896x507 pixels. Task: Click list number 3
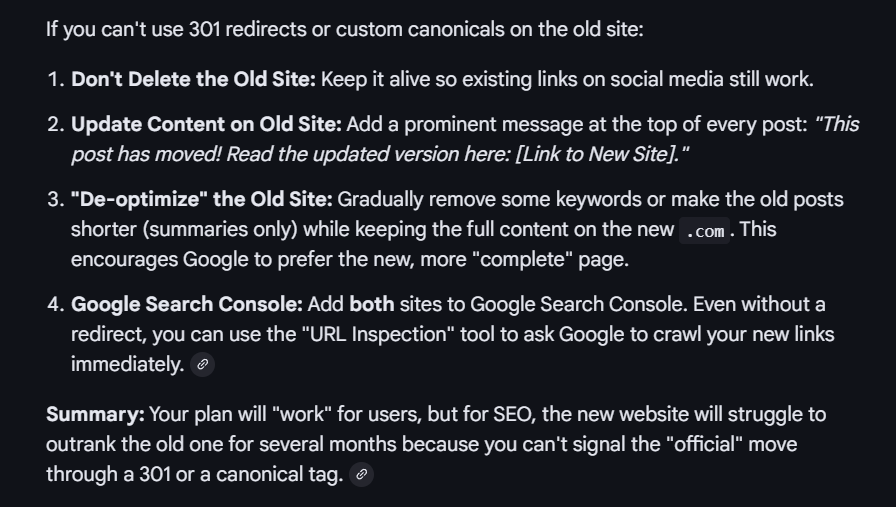pos(54,199)
